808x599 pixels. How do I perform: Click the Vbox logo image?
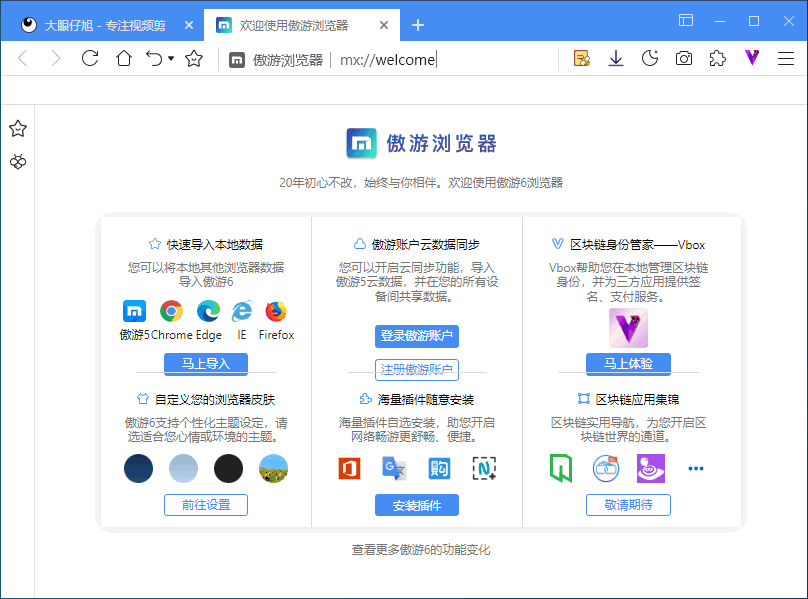pos(628,328)
